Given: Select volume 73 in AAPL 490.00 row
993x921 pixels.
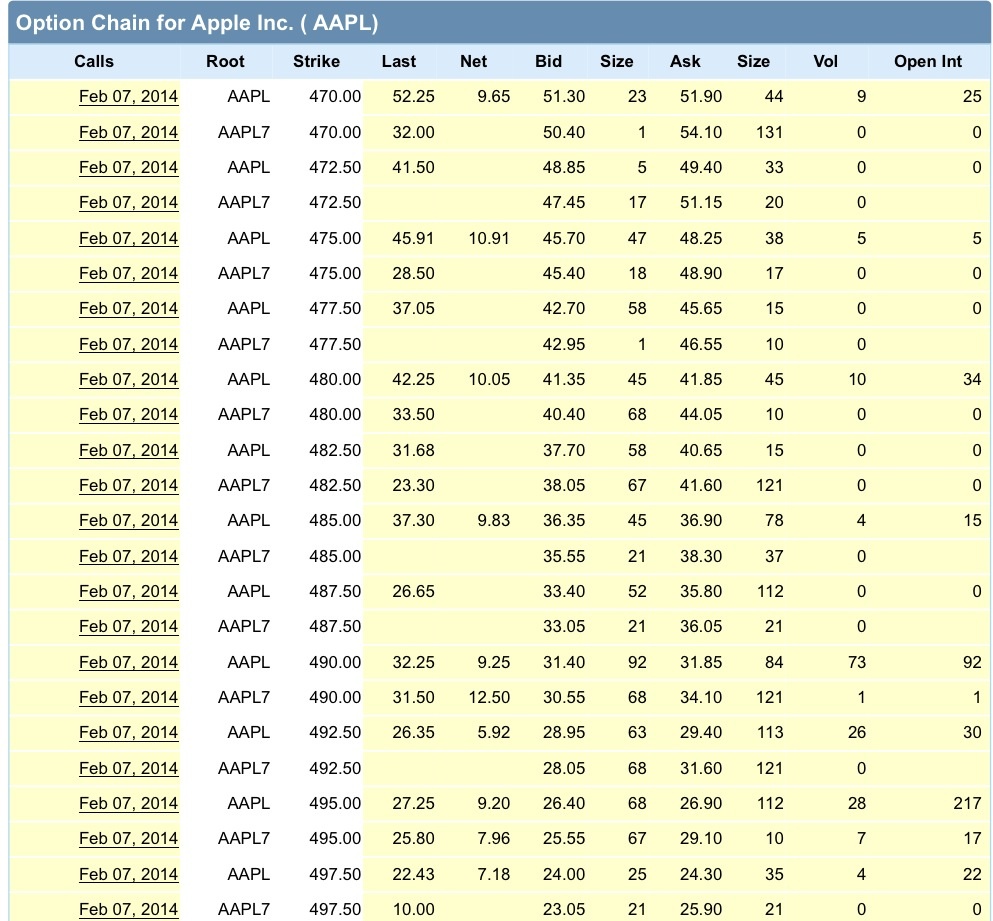Looking at the screenshot, I should tap(857, 663).
